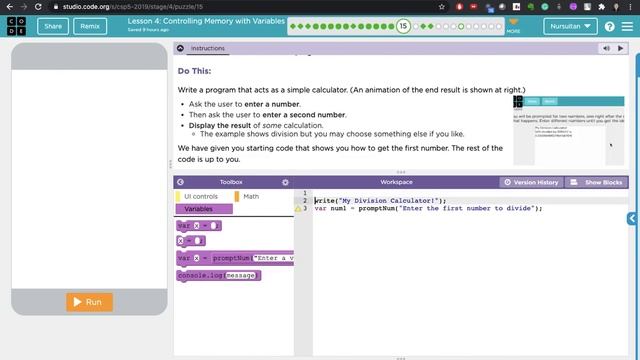Pick the 'var x = ' block
This screenshot has width=640, height=360.
[x=199, y=226]
